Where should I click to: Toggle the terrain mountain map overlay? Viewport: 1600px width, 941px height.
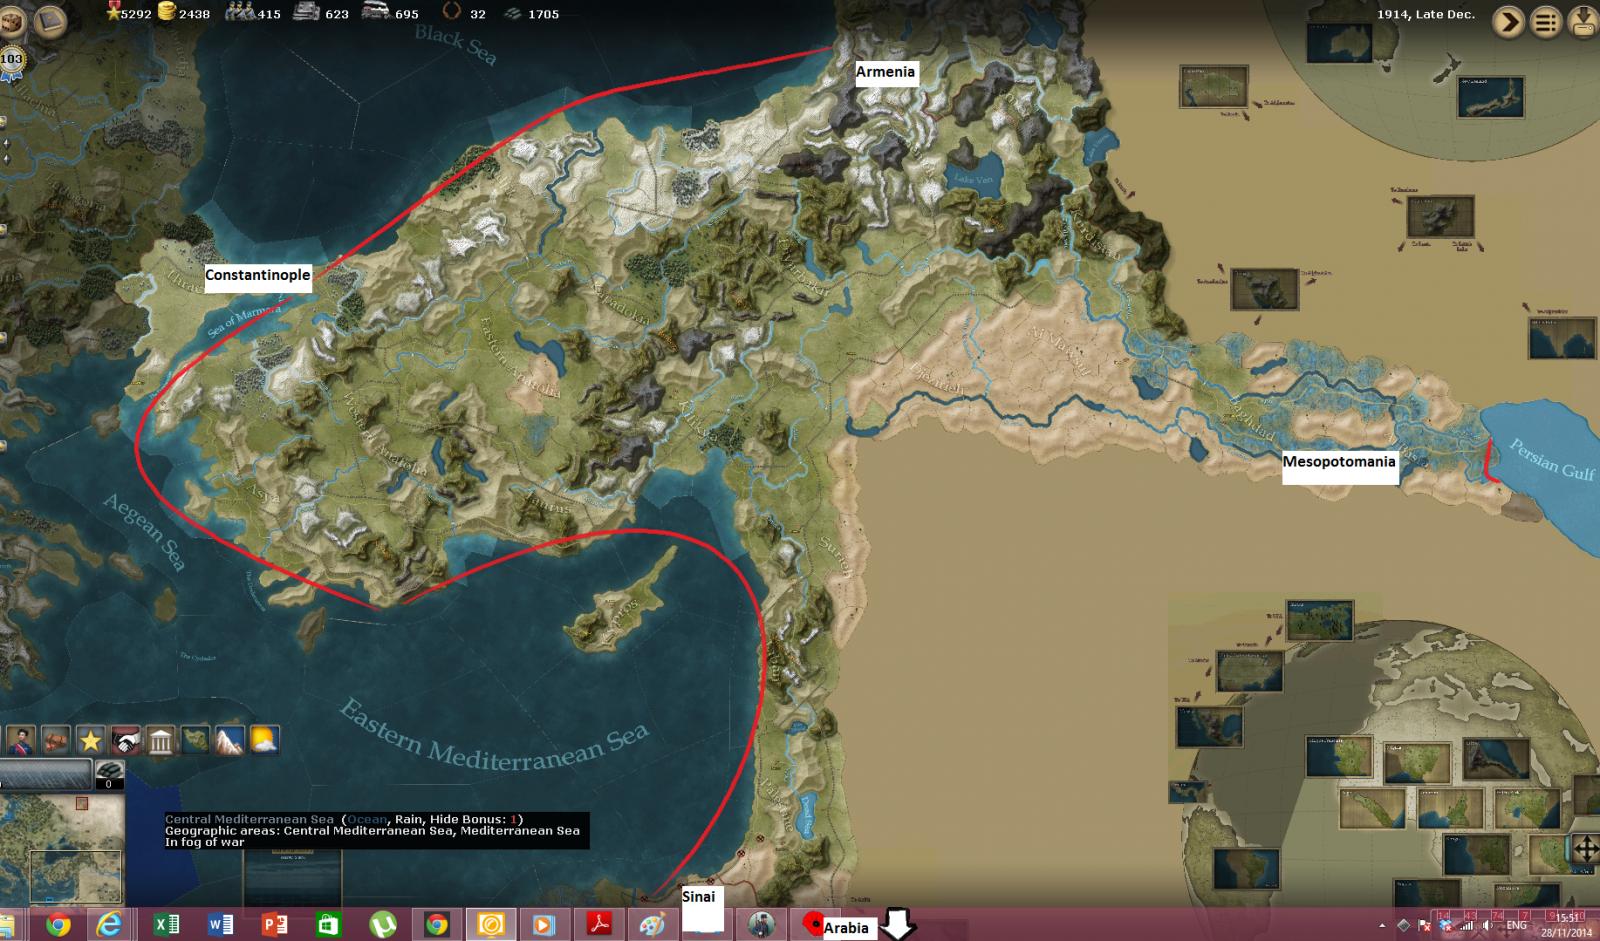click(229, 741)
